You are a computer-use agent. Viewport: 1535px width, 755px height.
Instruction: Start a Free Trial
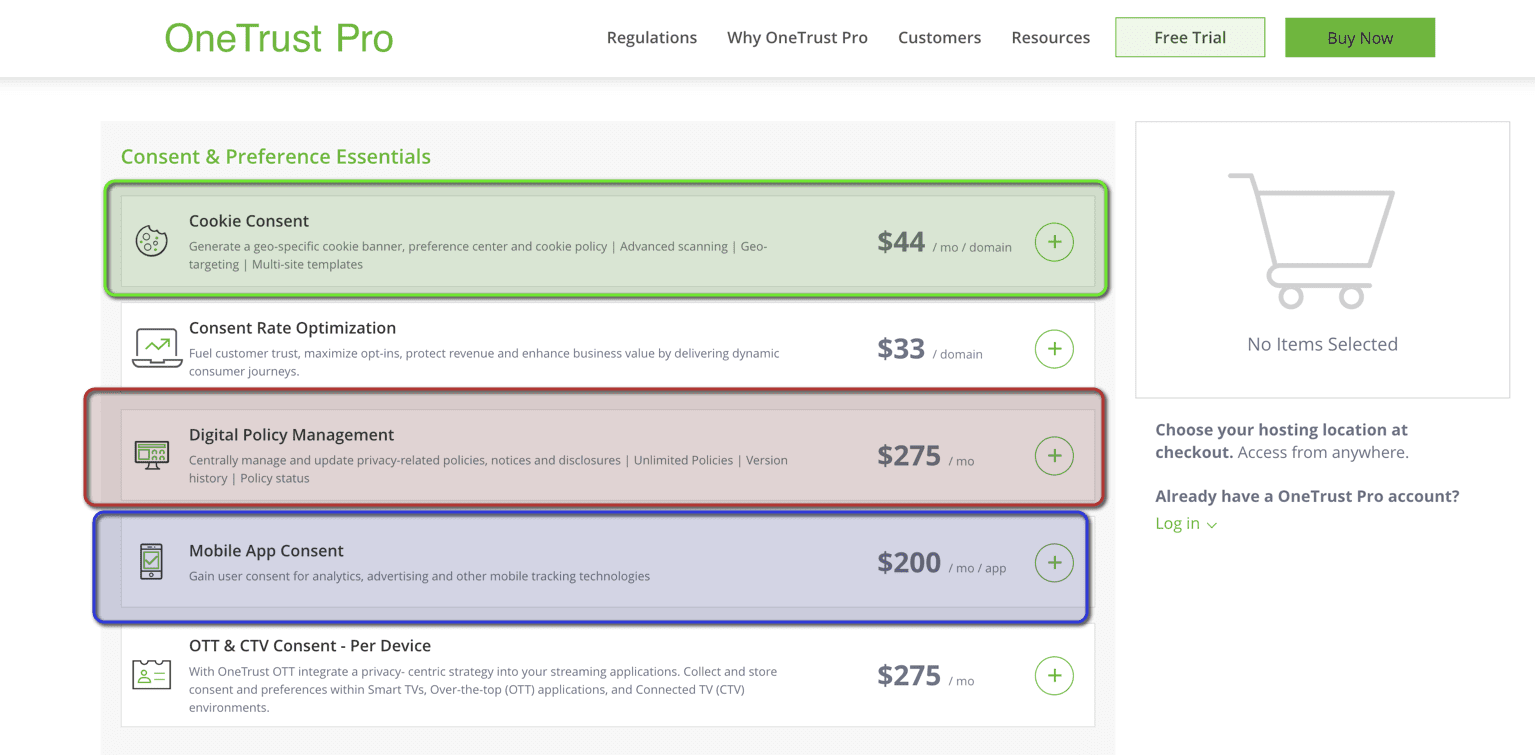[x=1189, y=36]
